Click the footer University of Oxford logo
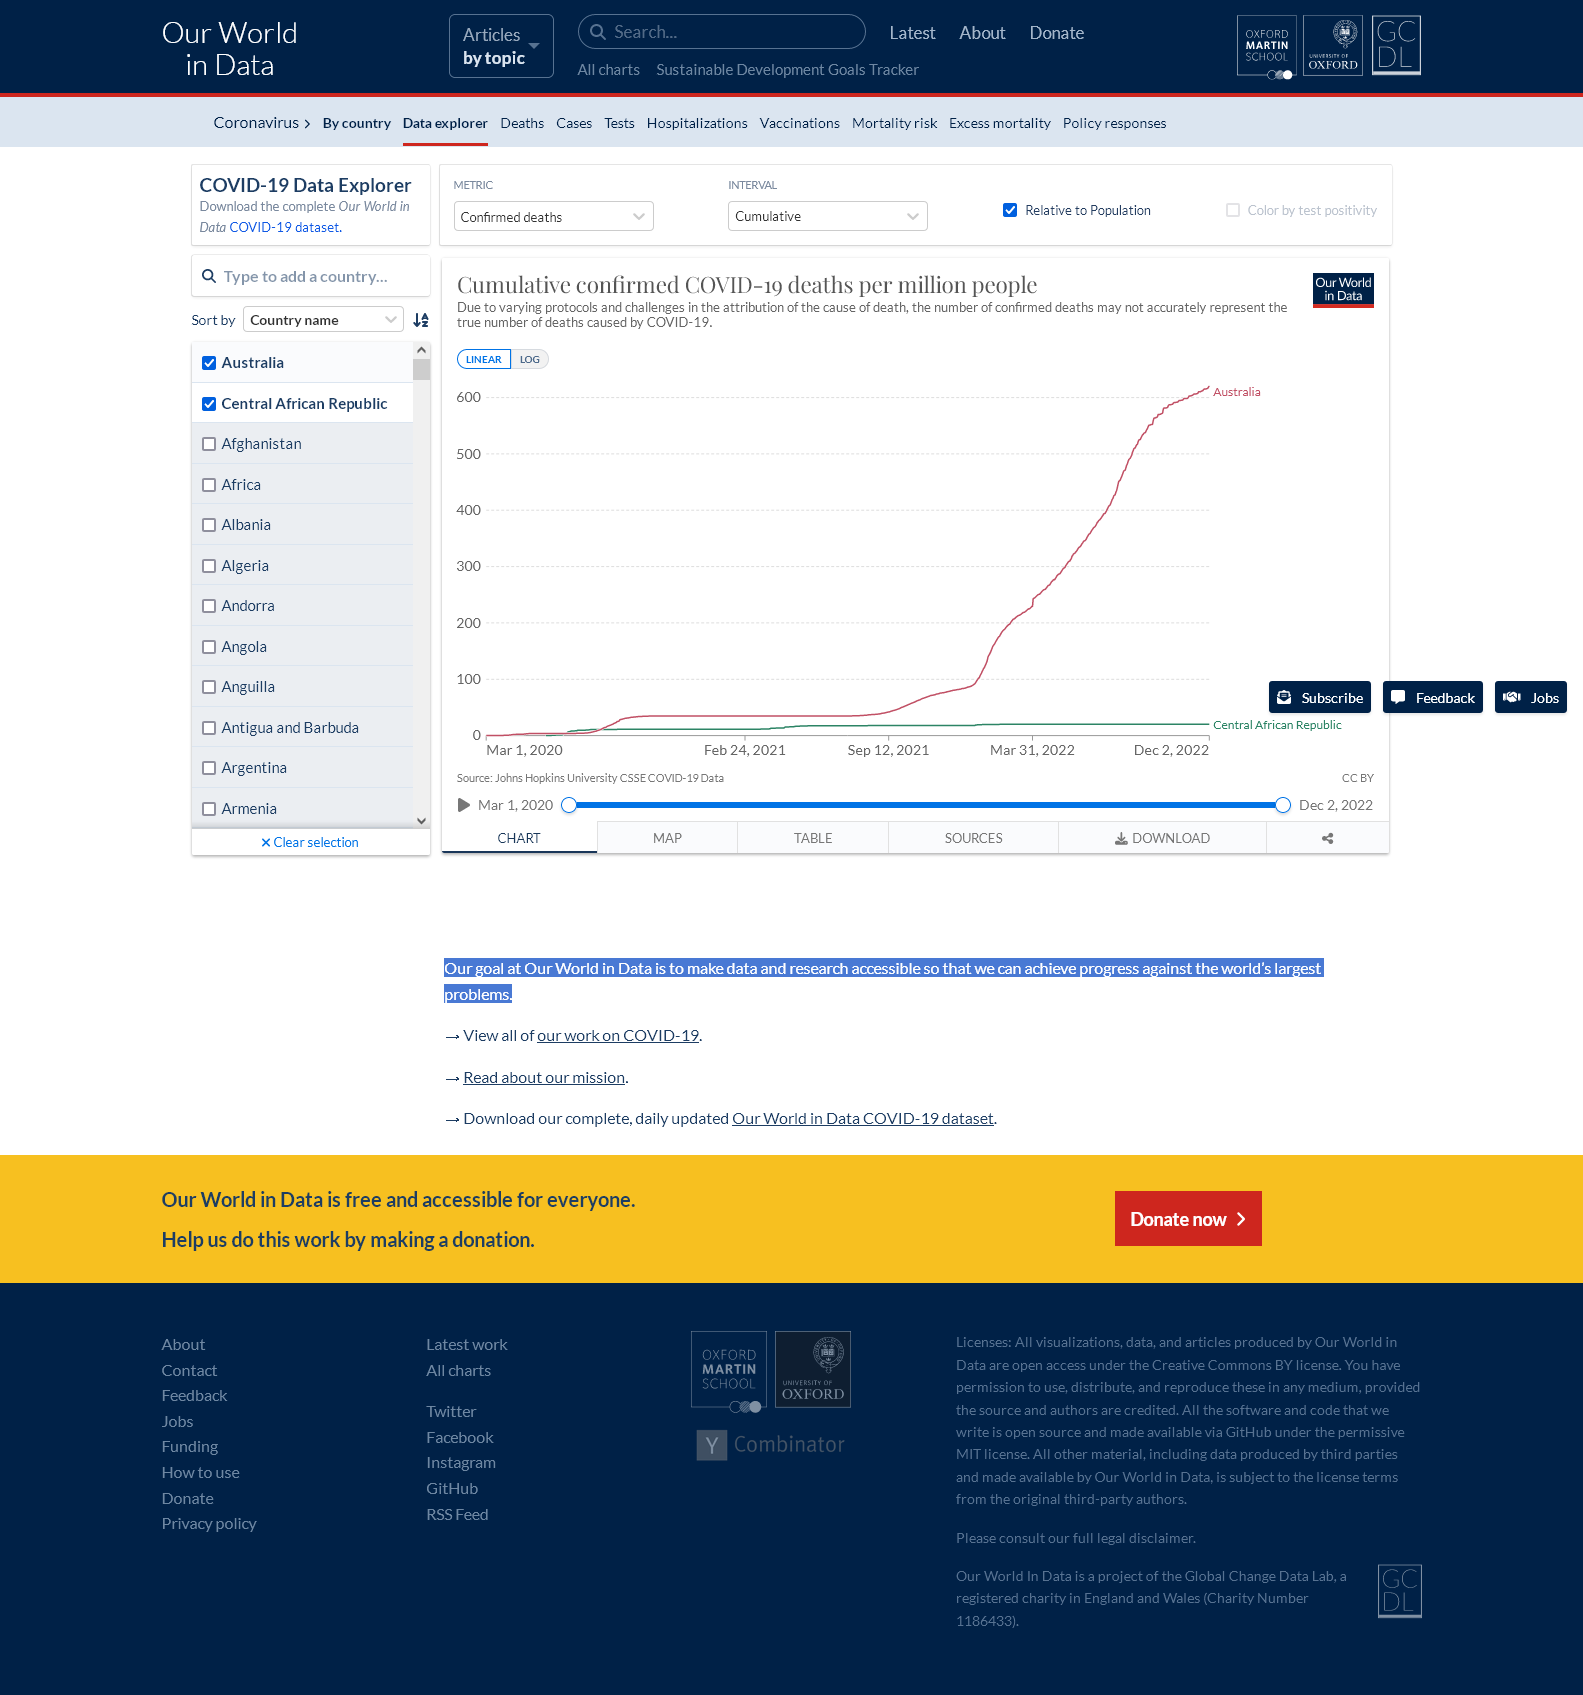Viewport: 1583px width, 1695px height. pos(813,1370)
